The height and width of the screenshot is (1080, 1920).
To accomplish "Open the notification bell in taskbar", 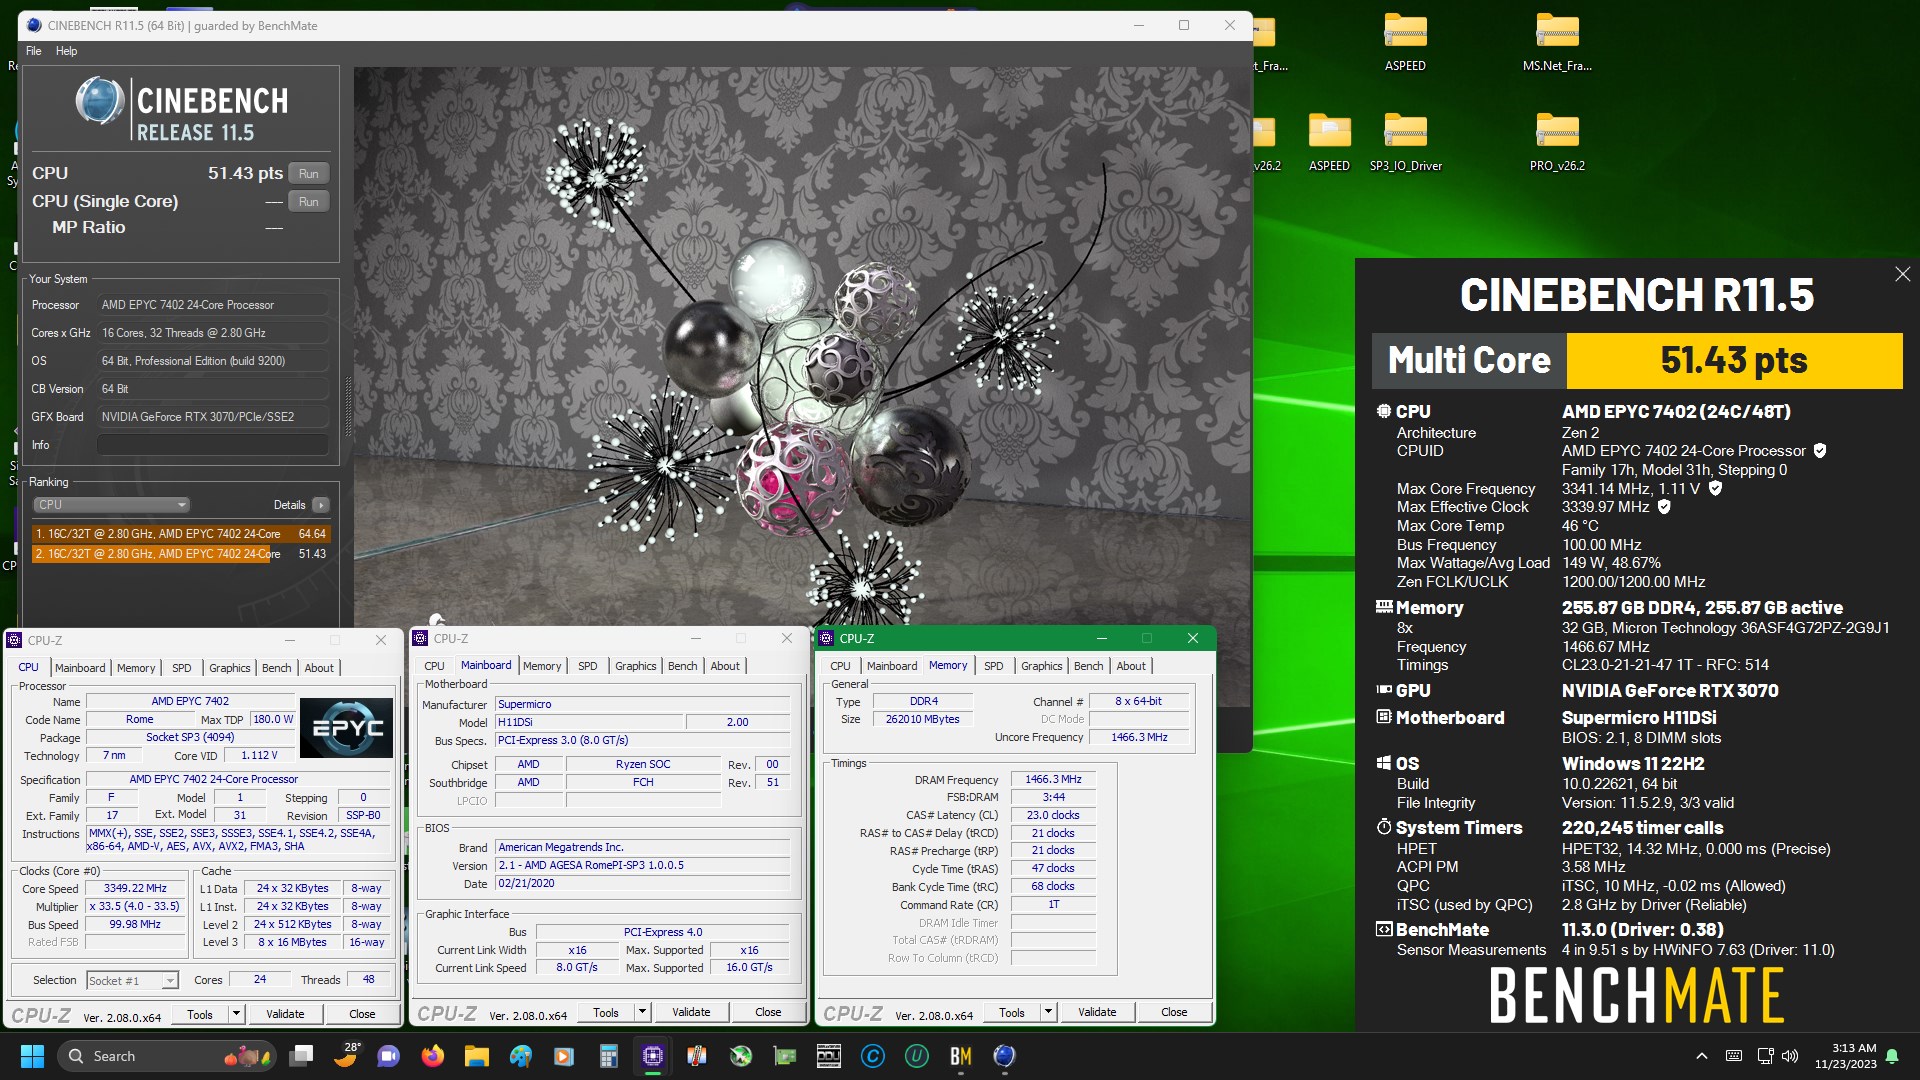I will 1892,1056.
